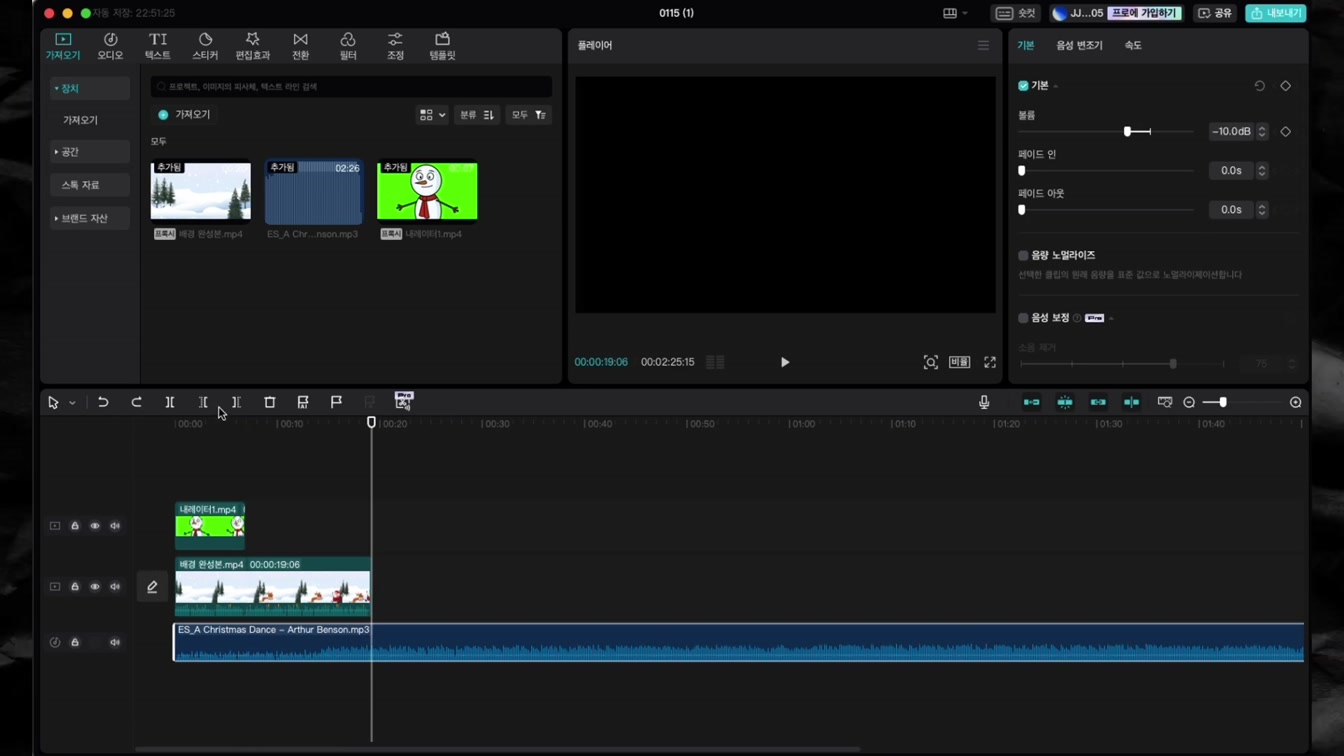Open the 숏컷 shortcuts button
1344x756 pixels.
tap(1016, 13)
